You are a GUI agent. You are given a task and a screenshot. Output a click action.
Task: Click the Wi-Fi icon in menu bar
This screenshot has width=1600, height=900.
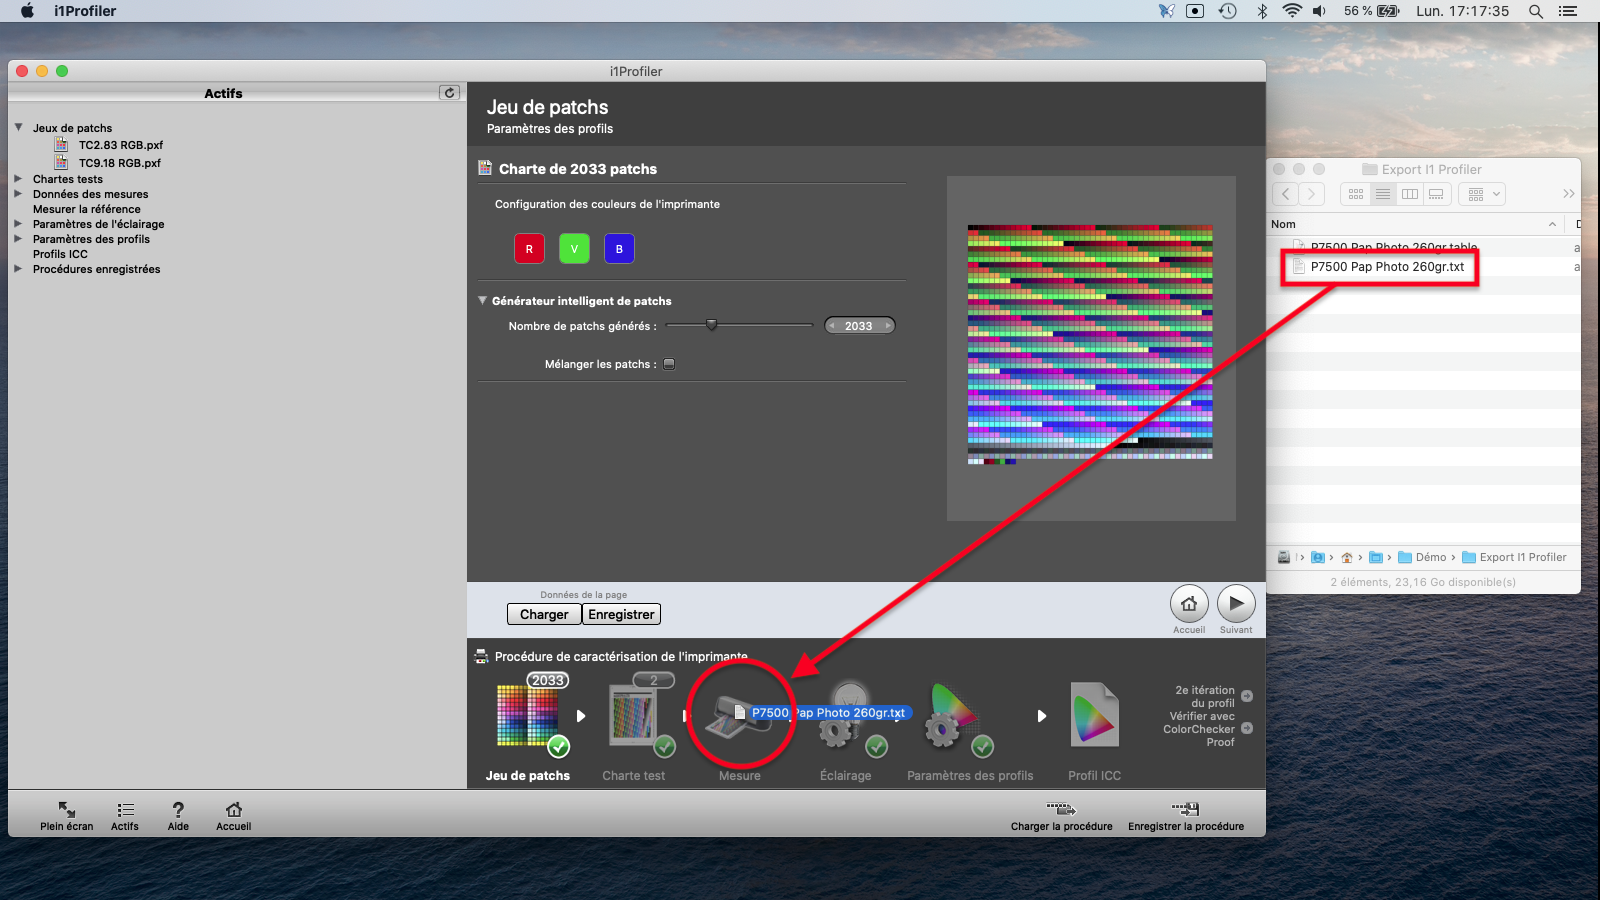point(1292,11)
